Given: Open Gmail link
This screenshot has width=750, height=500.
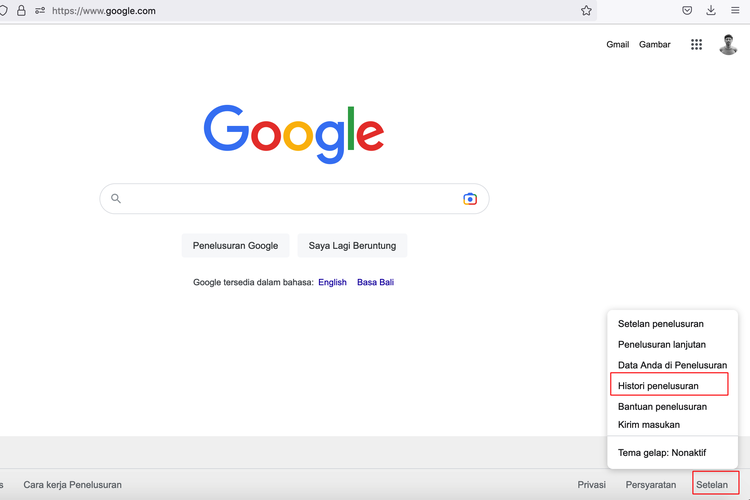Looking at the screenshot, I should pos(618,44).
